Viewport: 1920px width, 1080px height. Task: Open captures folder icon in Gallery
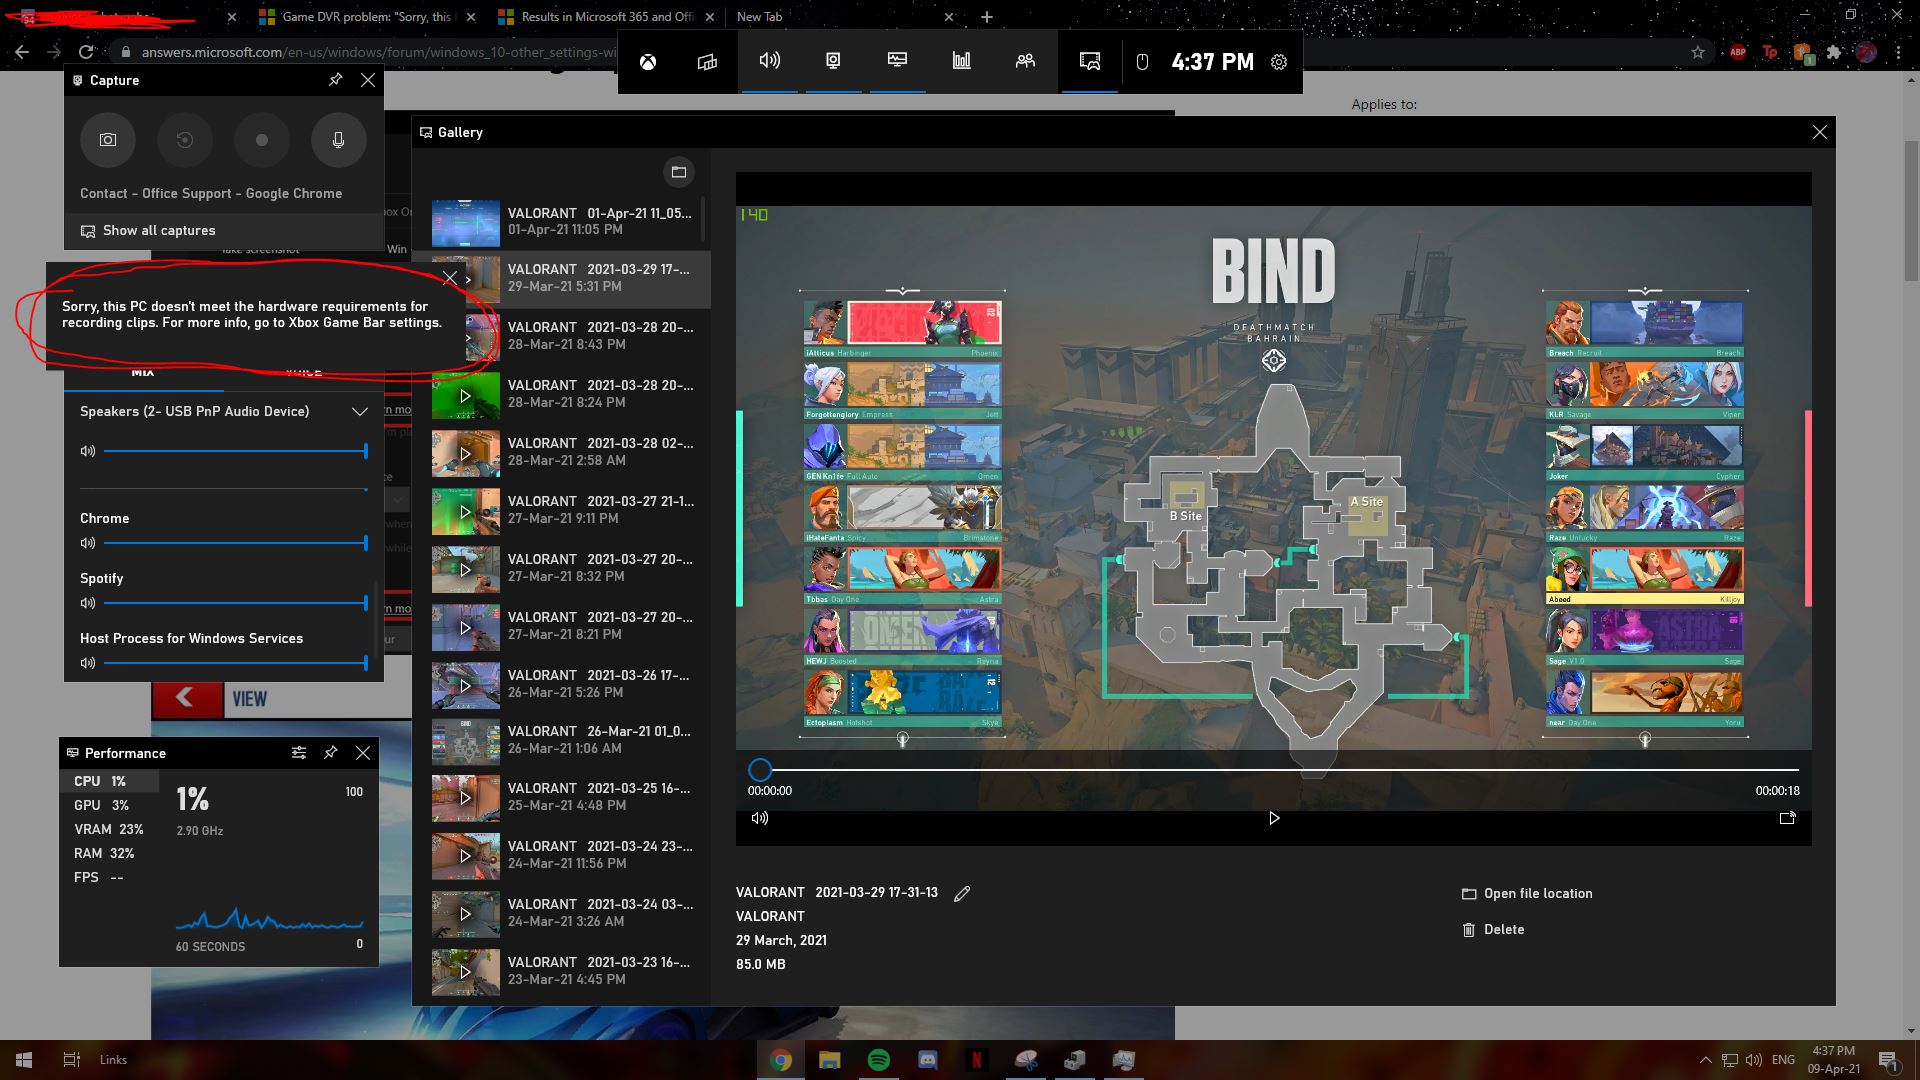point(679,172)
